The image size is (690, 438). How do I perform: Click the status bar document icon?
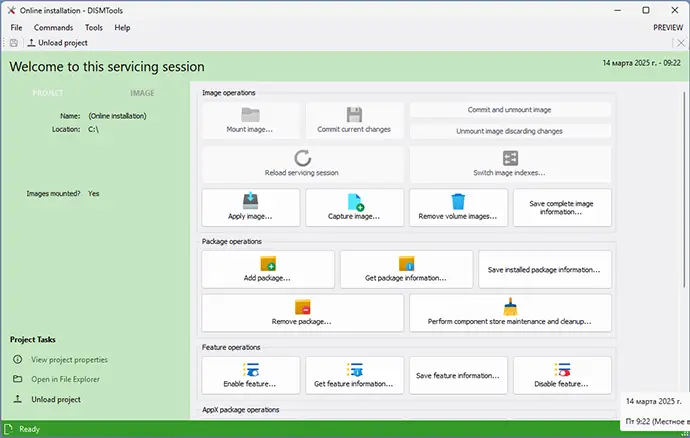pyautogui.click(x=8, y=429)
